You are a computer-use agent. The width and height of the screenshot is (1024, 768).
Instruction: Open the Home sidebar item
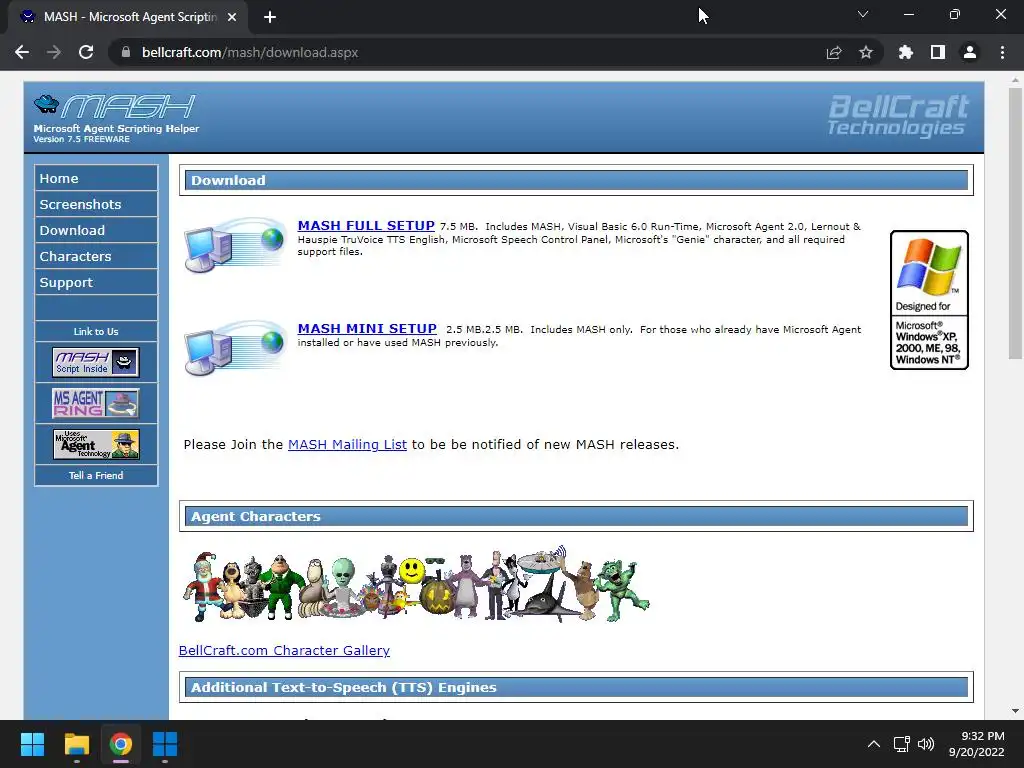96,178
